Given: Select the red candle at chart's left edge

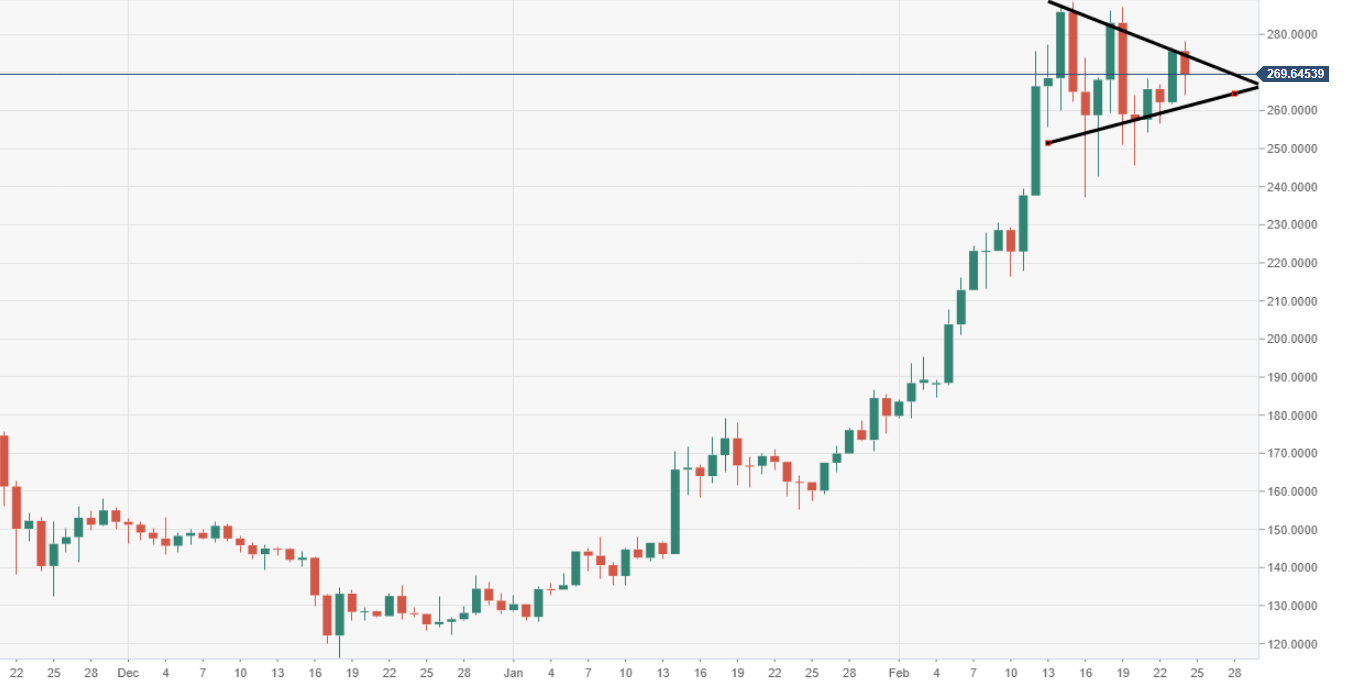Looking at the screenshot, I should tap(3, 460).
